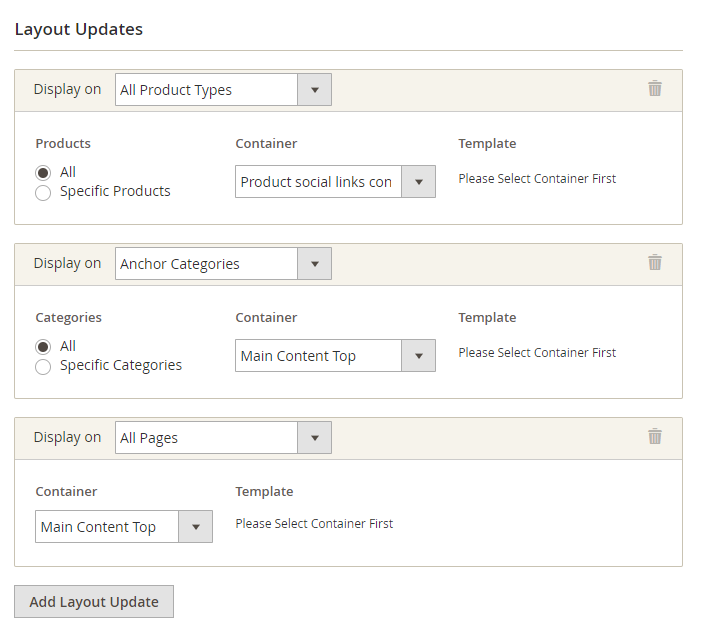Click the Products field label
Image resolution: width=703 pixels, height=629 pixels.
tap(63, 144)
